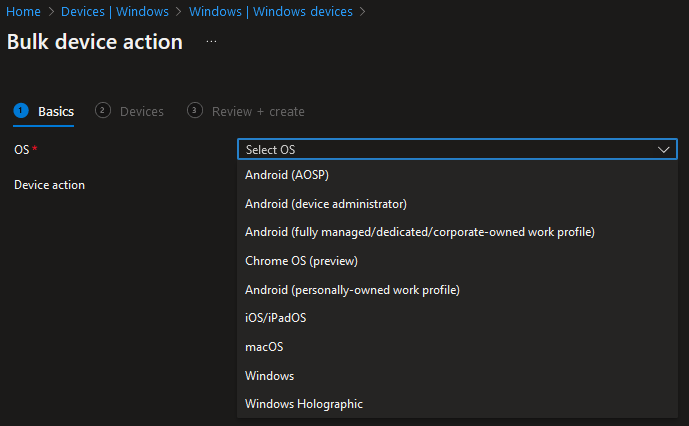Choose macOS from the OS list
689x426 pixels.
tap(457, 347)
